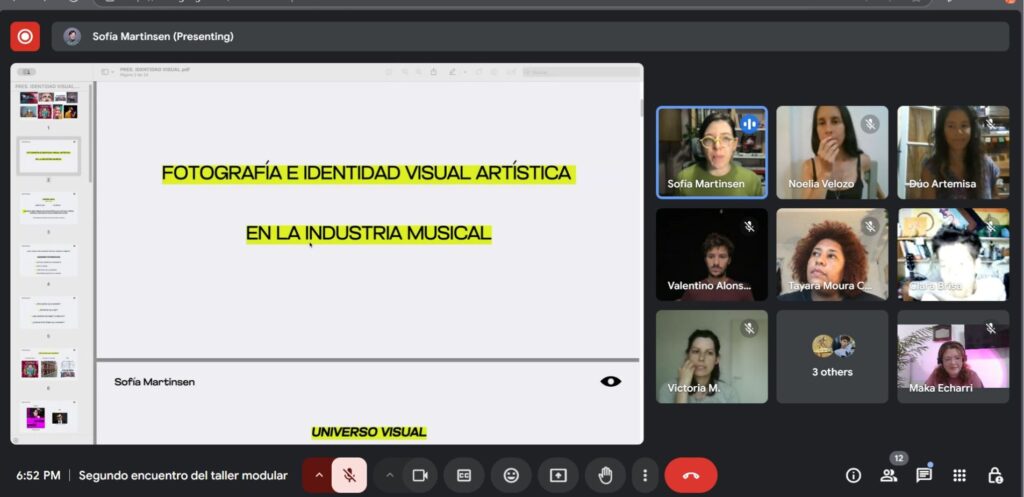The height and width of the screenshot is (497, 1024).
Task: Expand audio settings arrow beside microphone
Action: coord(319,475)
